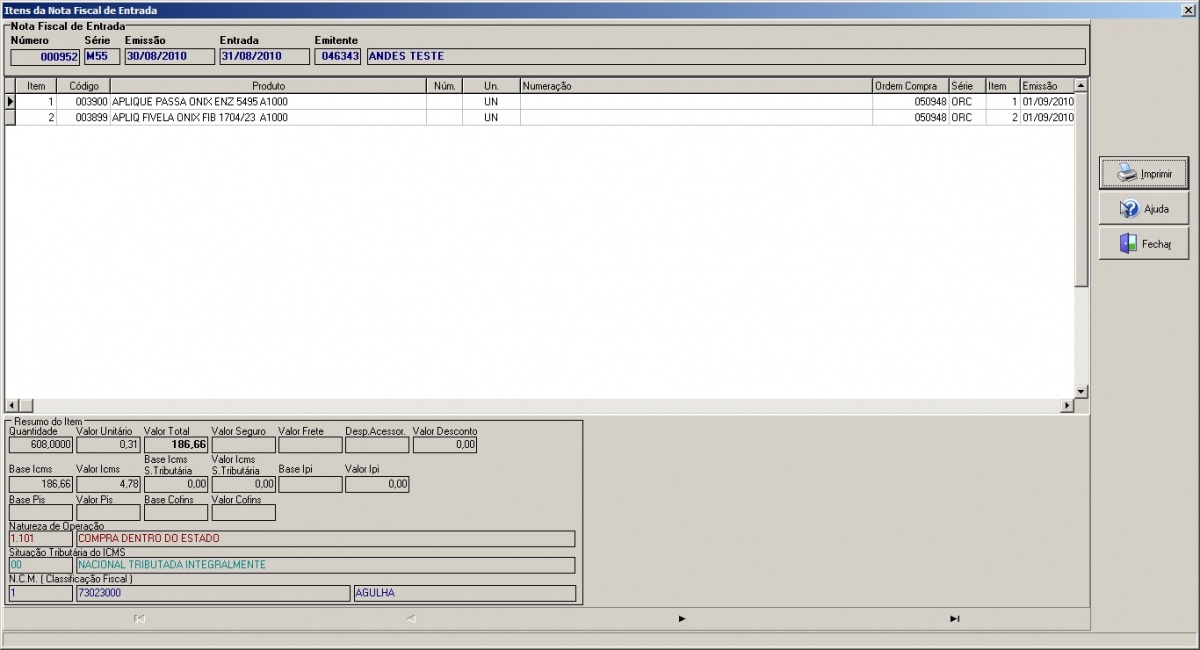This screenshot has height=650, width=1200.
Task: Click Base Icms field 186,66
Action: 41,484
